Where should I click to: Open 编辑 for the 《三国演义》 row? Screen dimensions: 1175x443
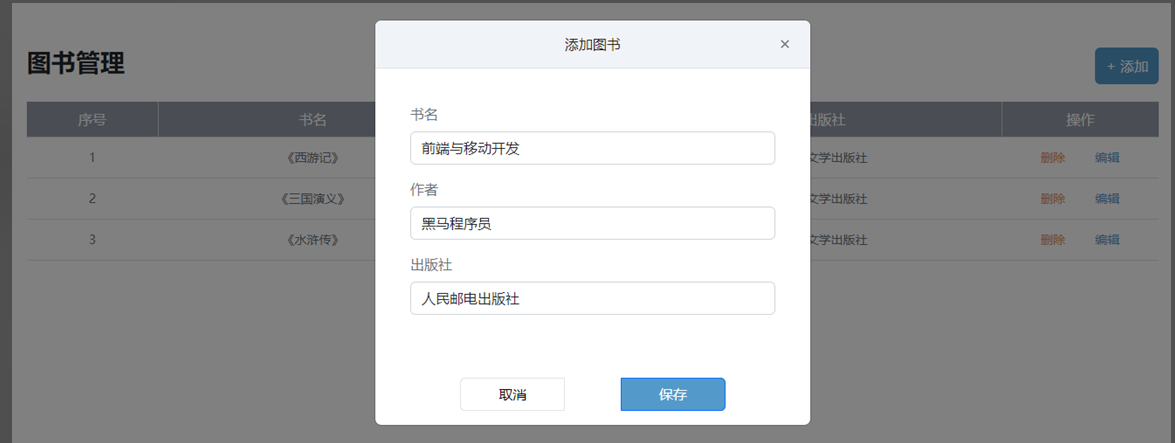[1107, 198]
